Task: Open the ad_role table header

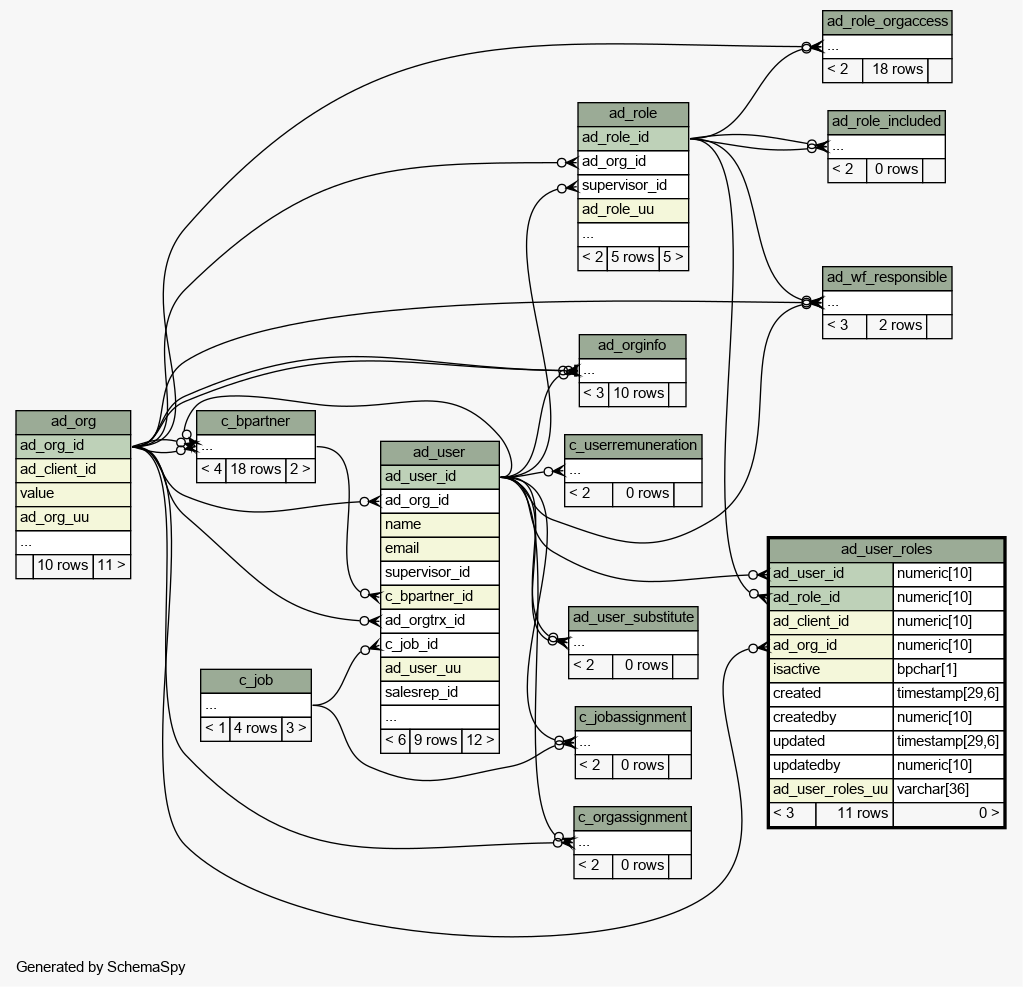Action: [633, 114]
